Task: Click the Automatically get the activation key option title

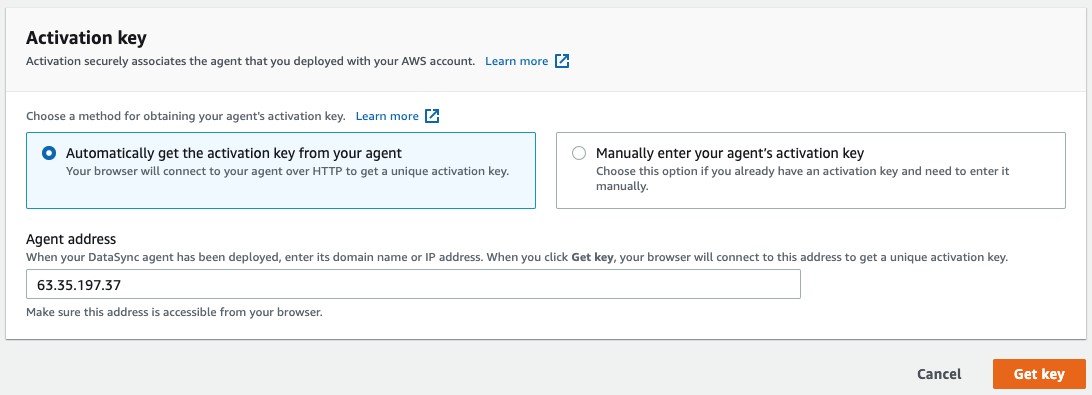Action: click(233, 153)
